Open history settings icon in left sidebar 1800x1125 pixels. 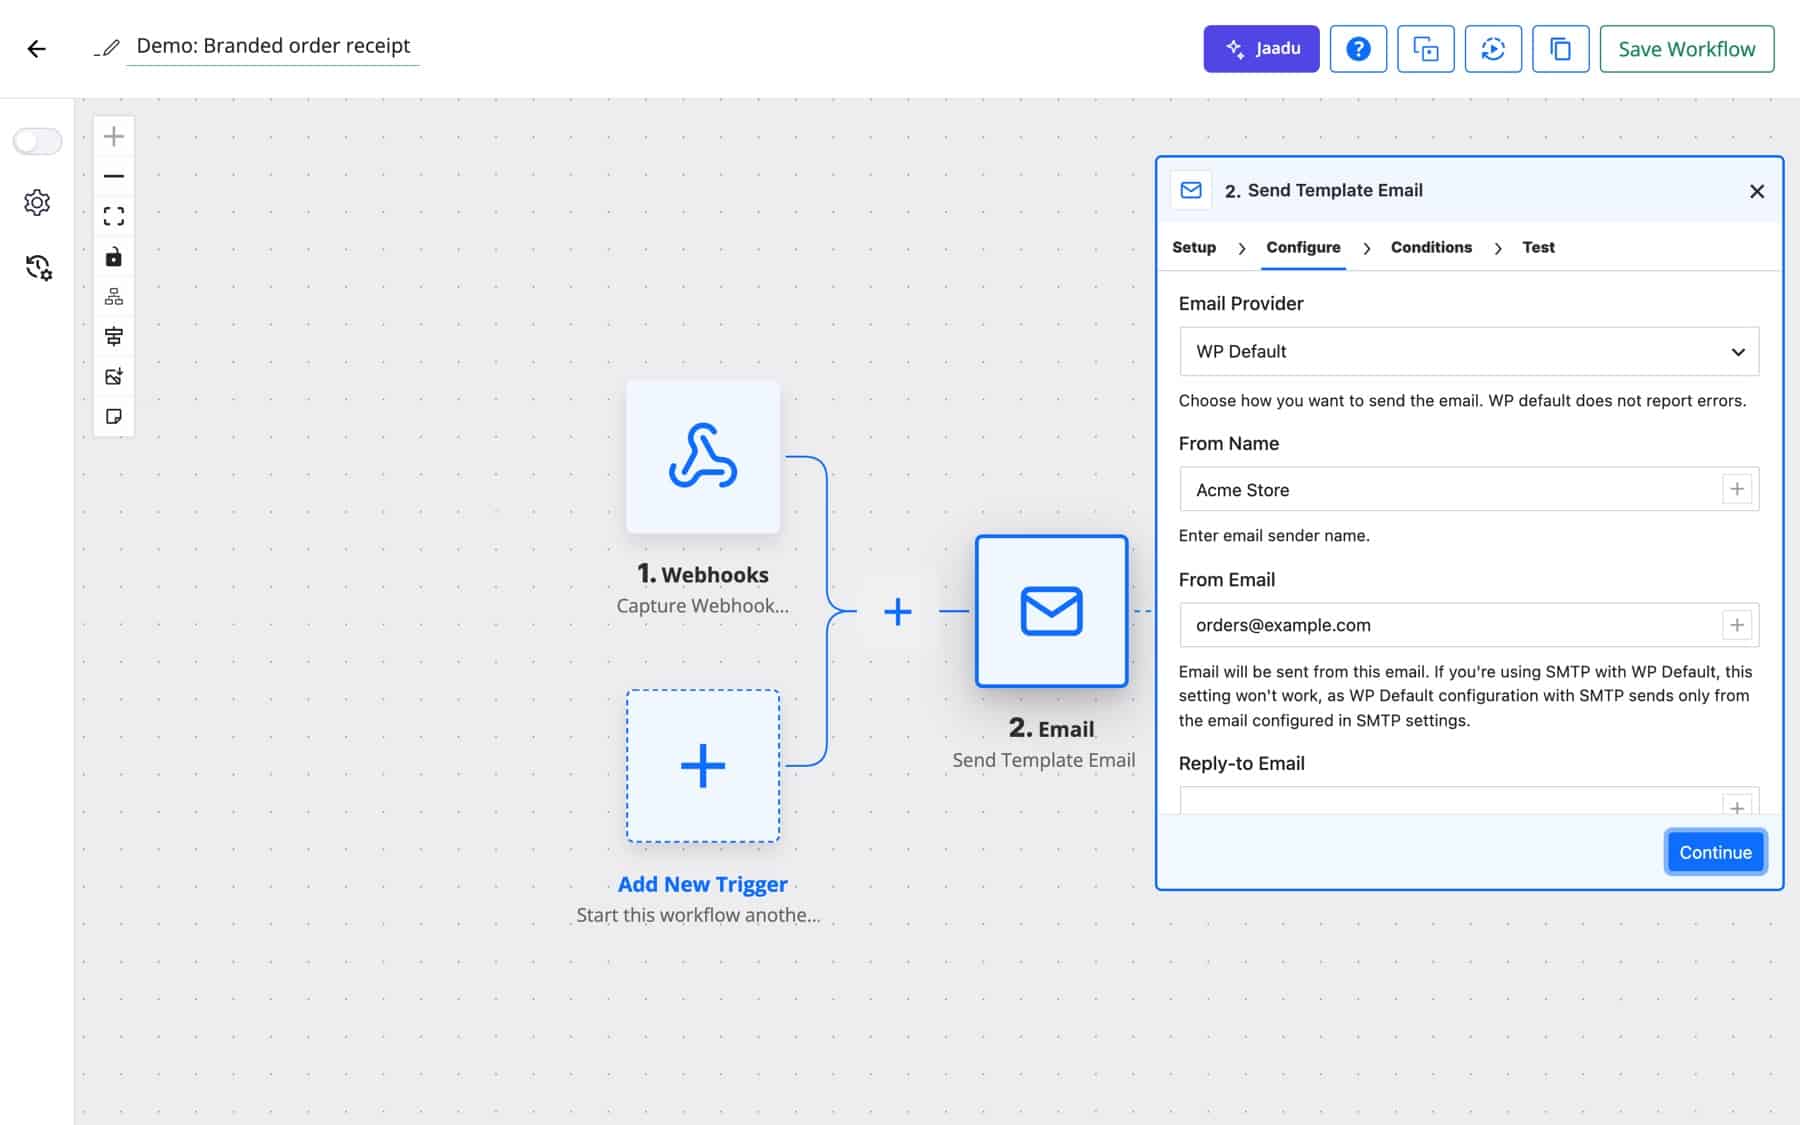[38, 267]
